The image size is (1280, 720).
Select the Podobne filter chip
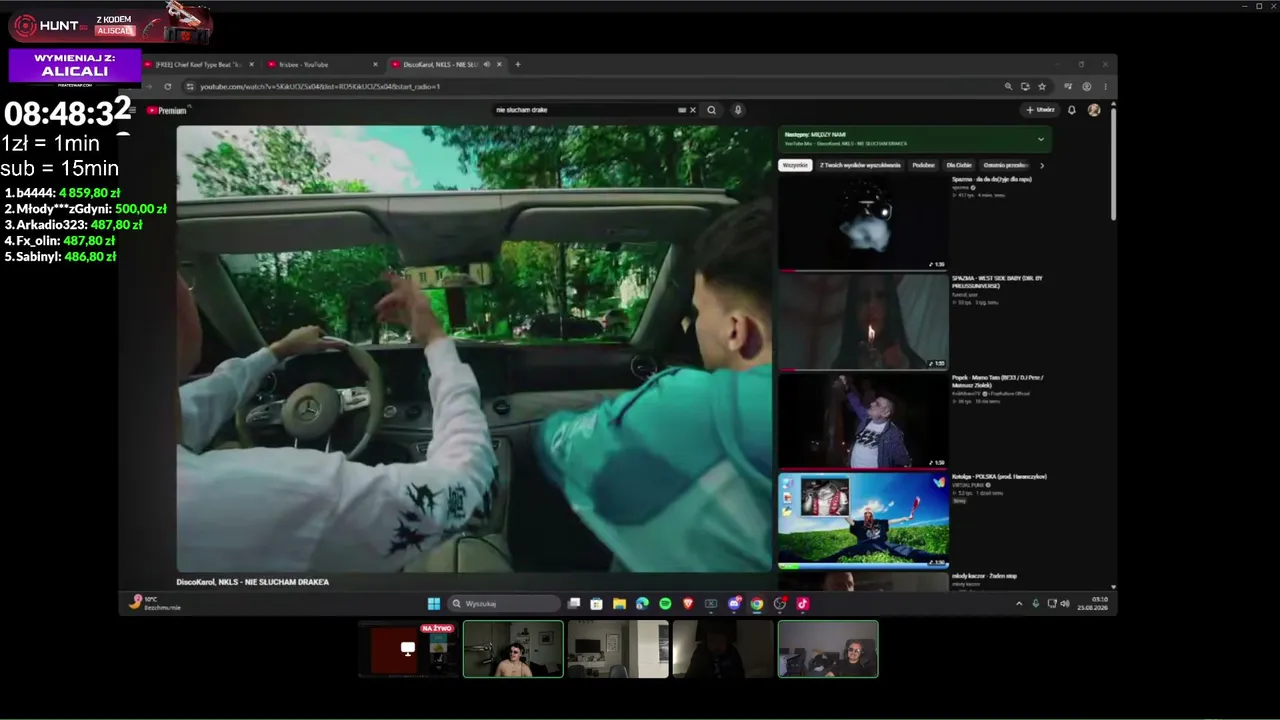[923, 165]
